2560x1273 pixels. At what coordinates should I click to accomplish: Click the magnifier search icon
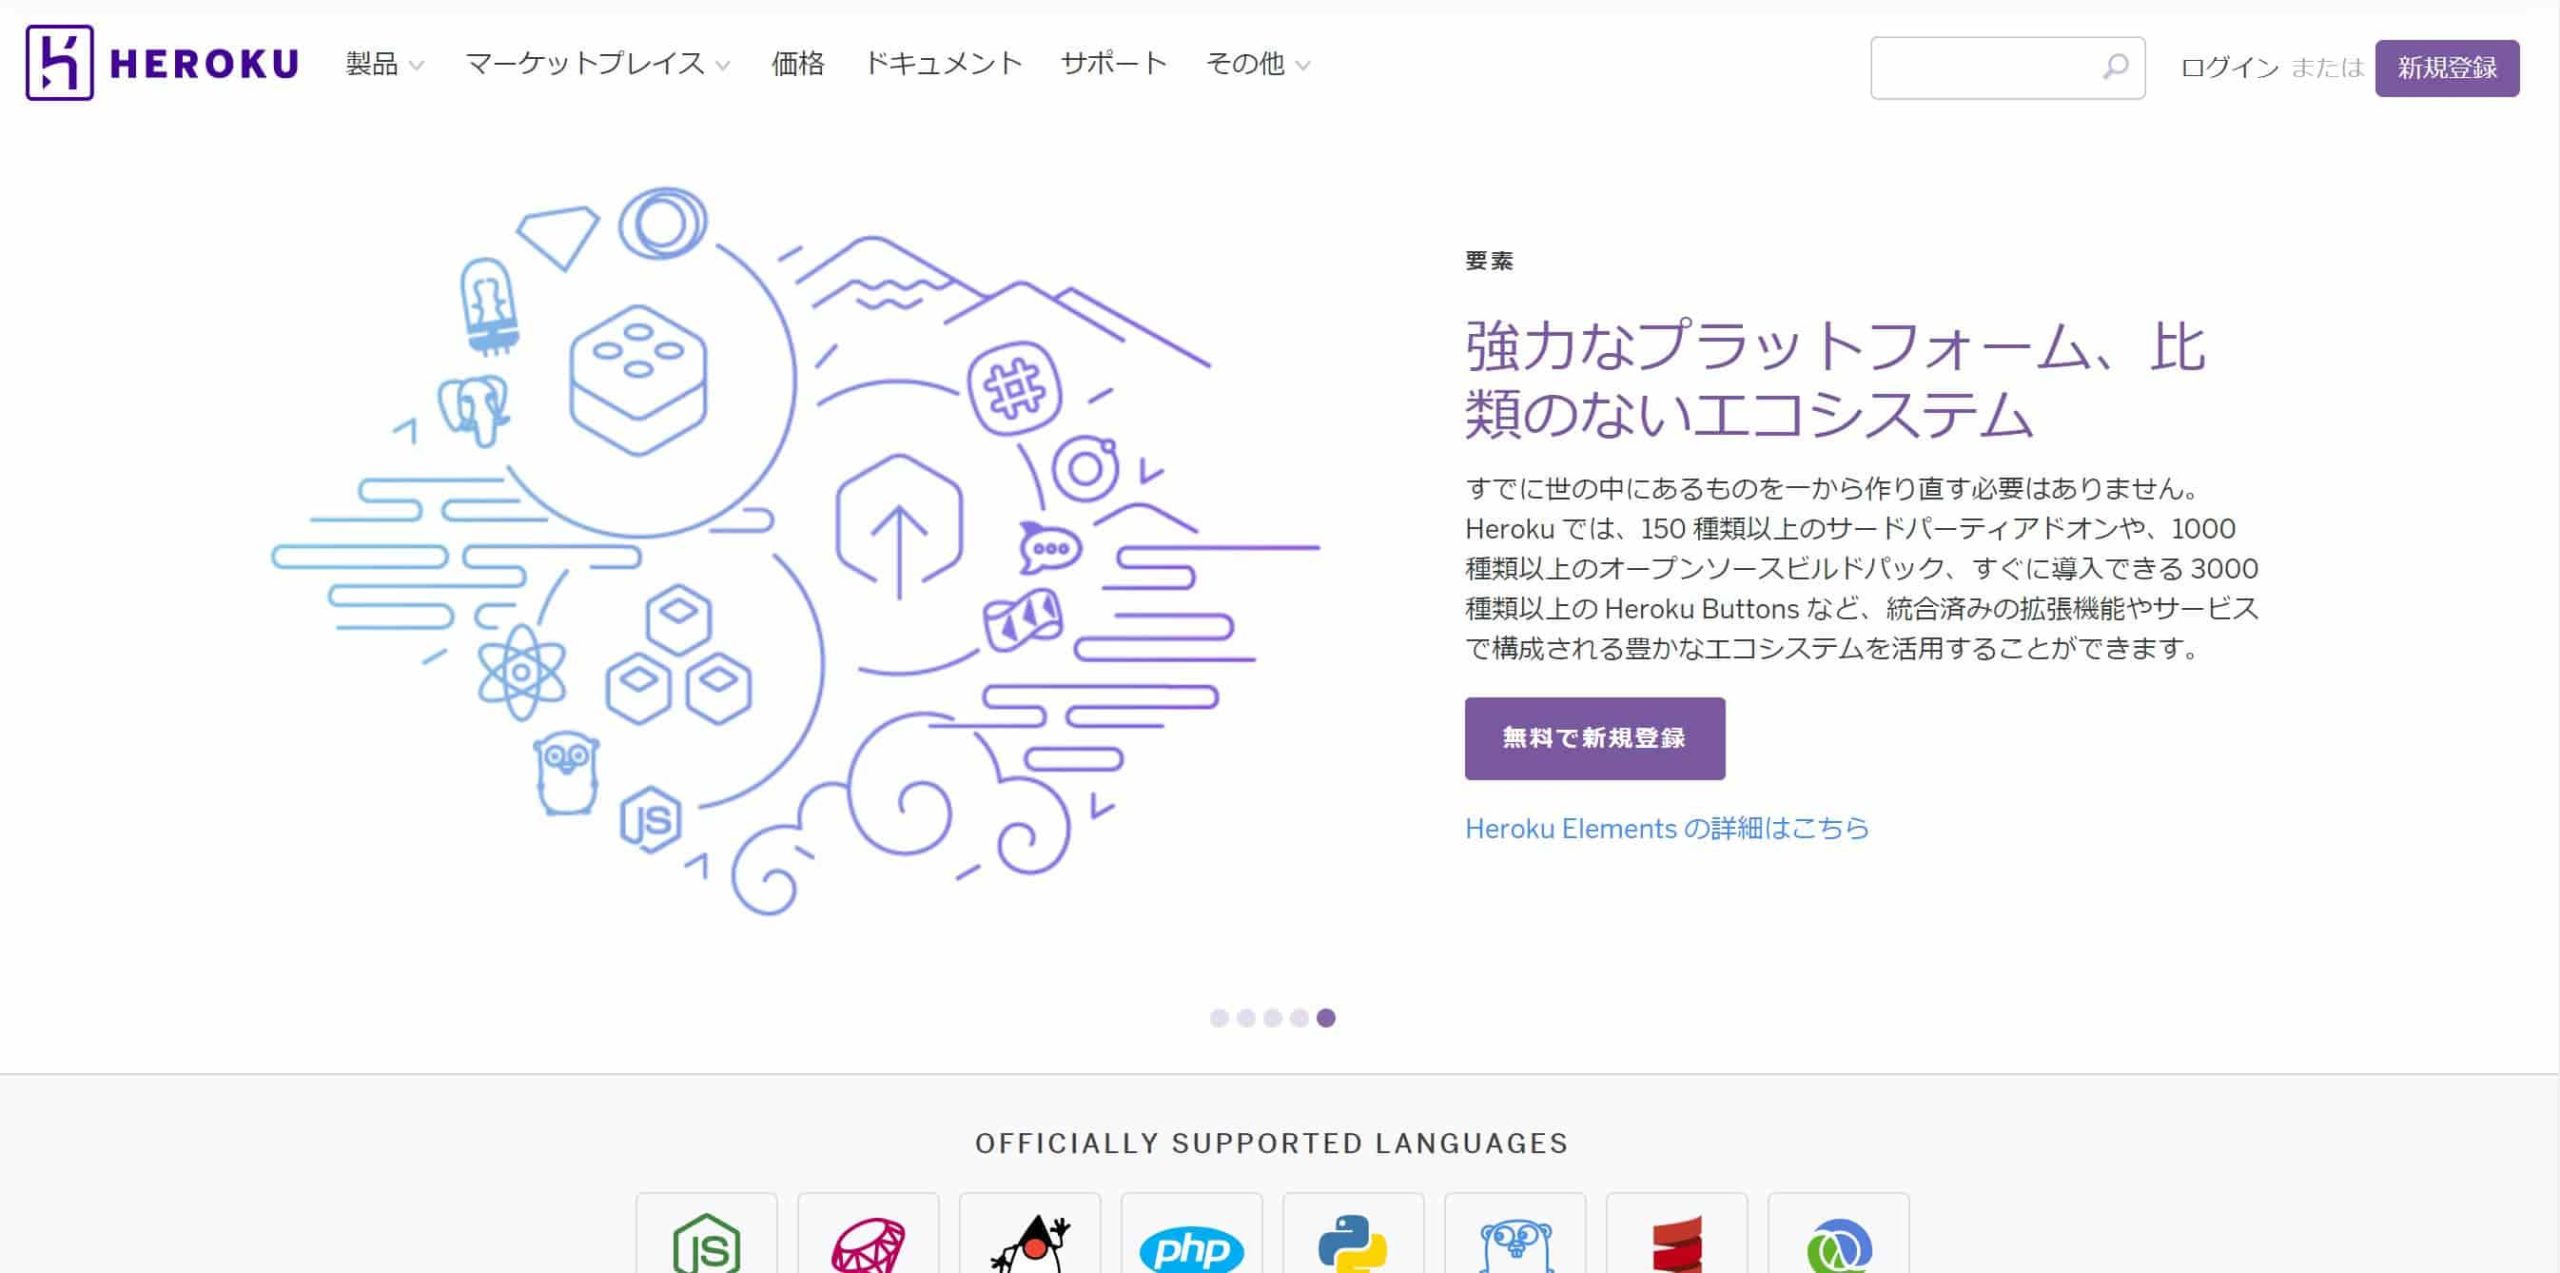pos(2115,67)
